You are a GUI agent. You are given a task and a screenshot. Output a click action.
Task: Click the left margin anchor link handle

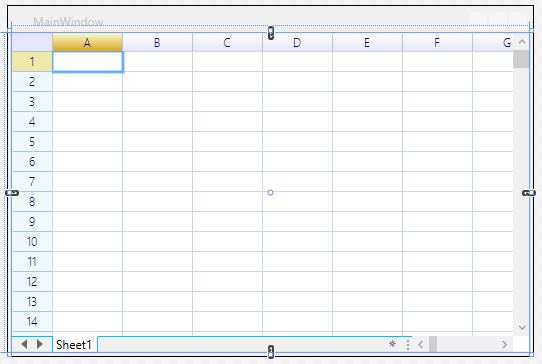pyautogui.click(x=12, y=193)
